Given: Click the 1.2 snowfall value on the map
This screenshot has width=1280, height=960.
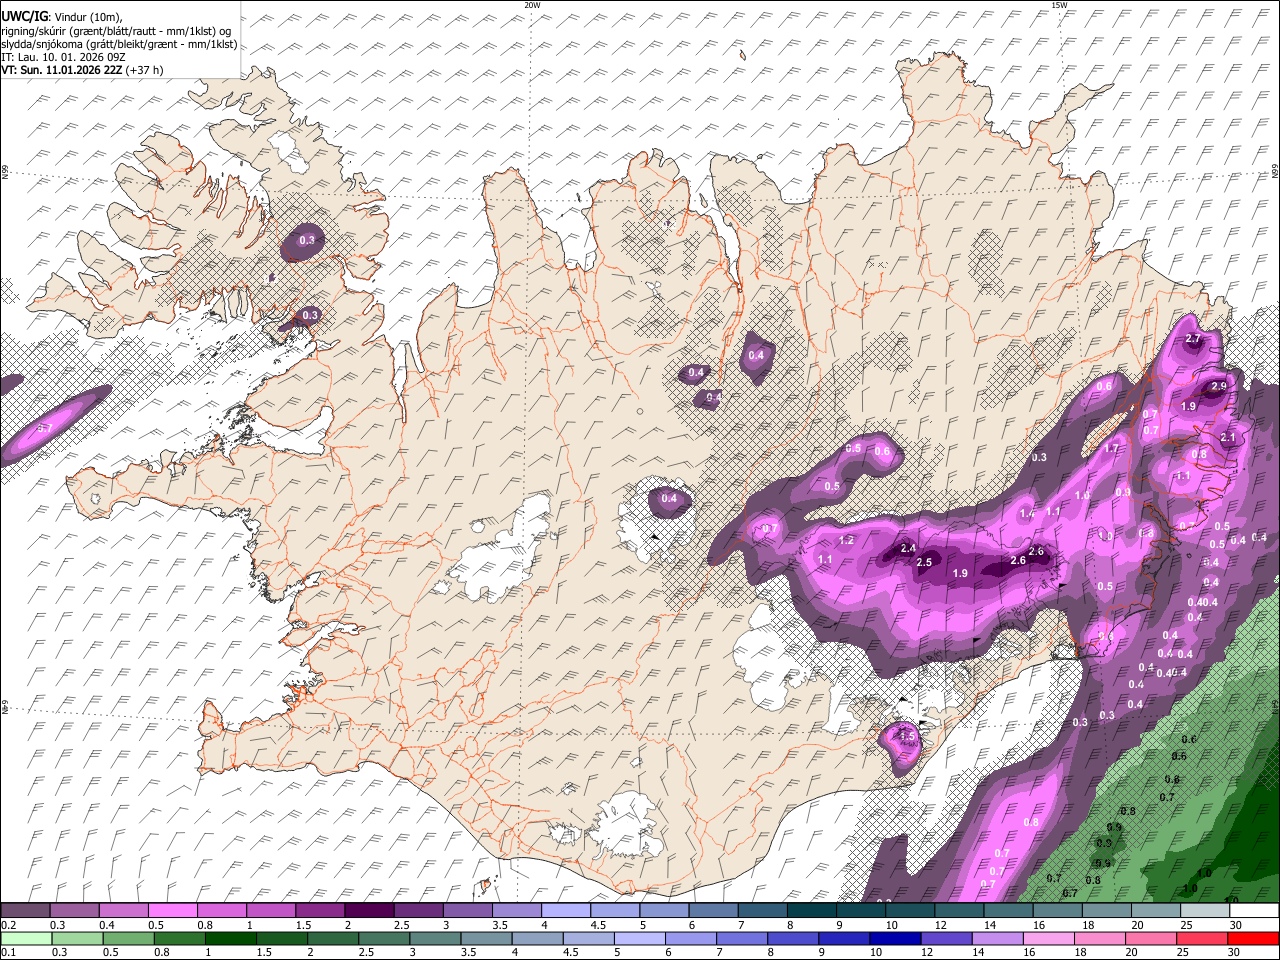Looking at the screenshot, I should pos(846,540).
